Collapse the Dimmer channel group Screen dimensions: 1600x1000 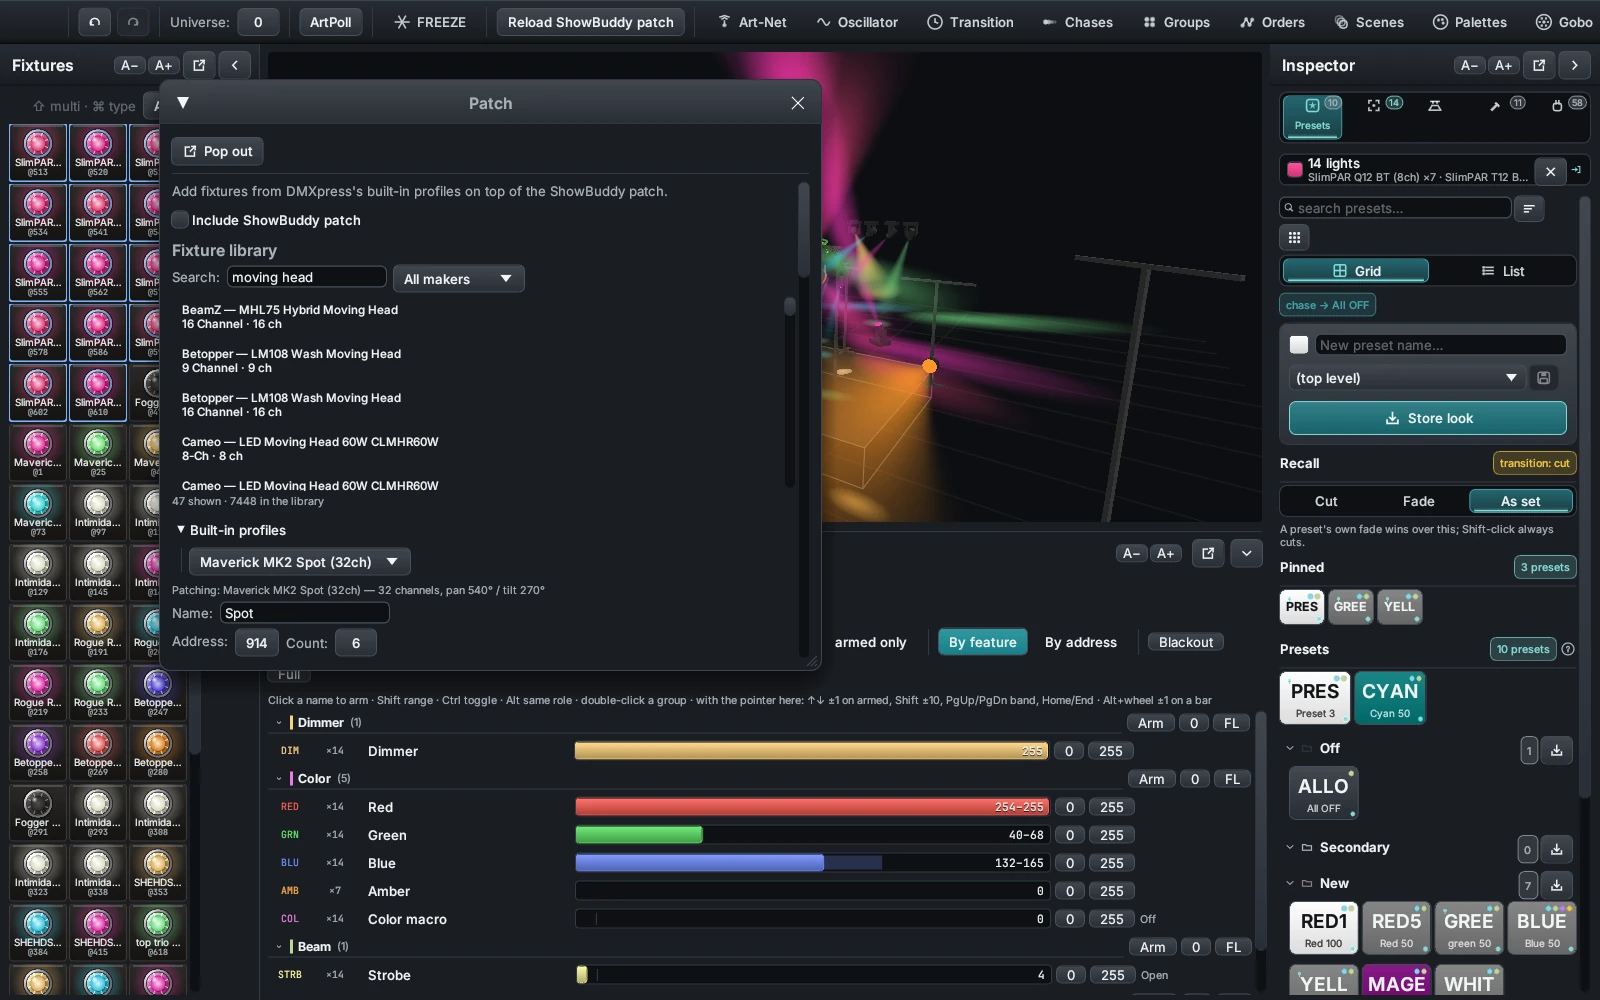click(279, 722)
